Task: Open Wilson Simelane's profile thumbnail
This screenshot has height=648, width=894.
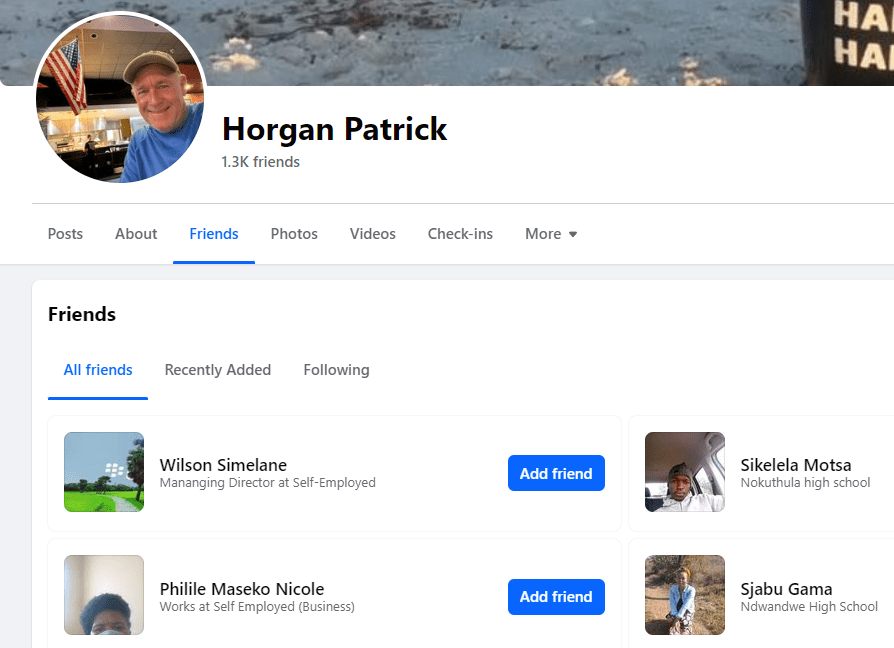Action: (104, 472)
